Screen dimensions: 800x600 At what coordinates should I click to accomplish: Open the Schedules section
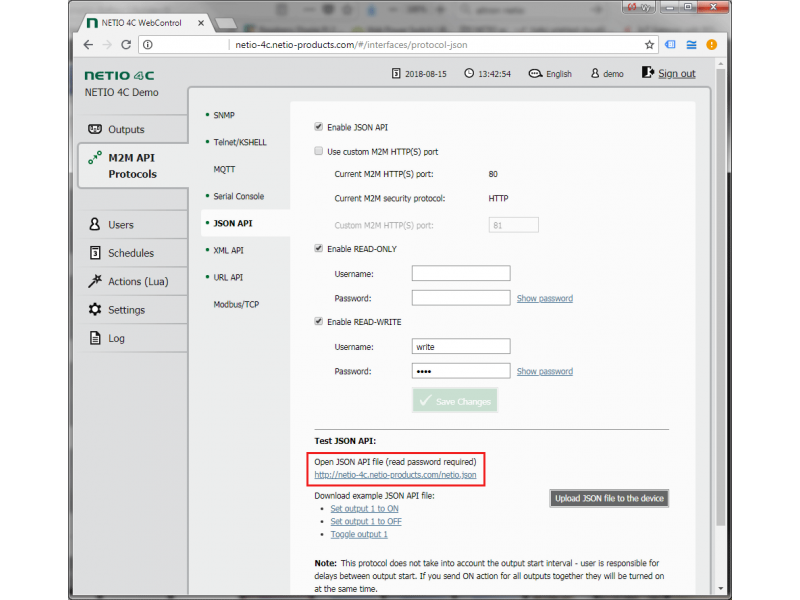point(133,253)
